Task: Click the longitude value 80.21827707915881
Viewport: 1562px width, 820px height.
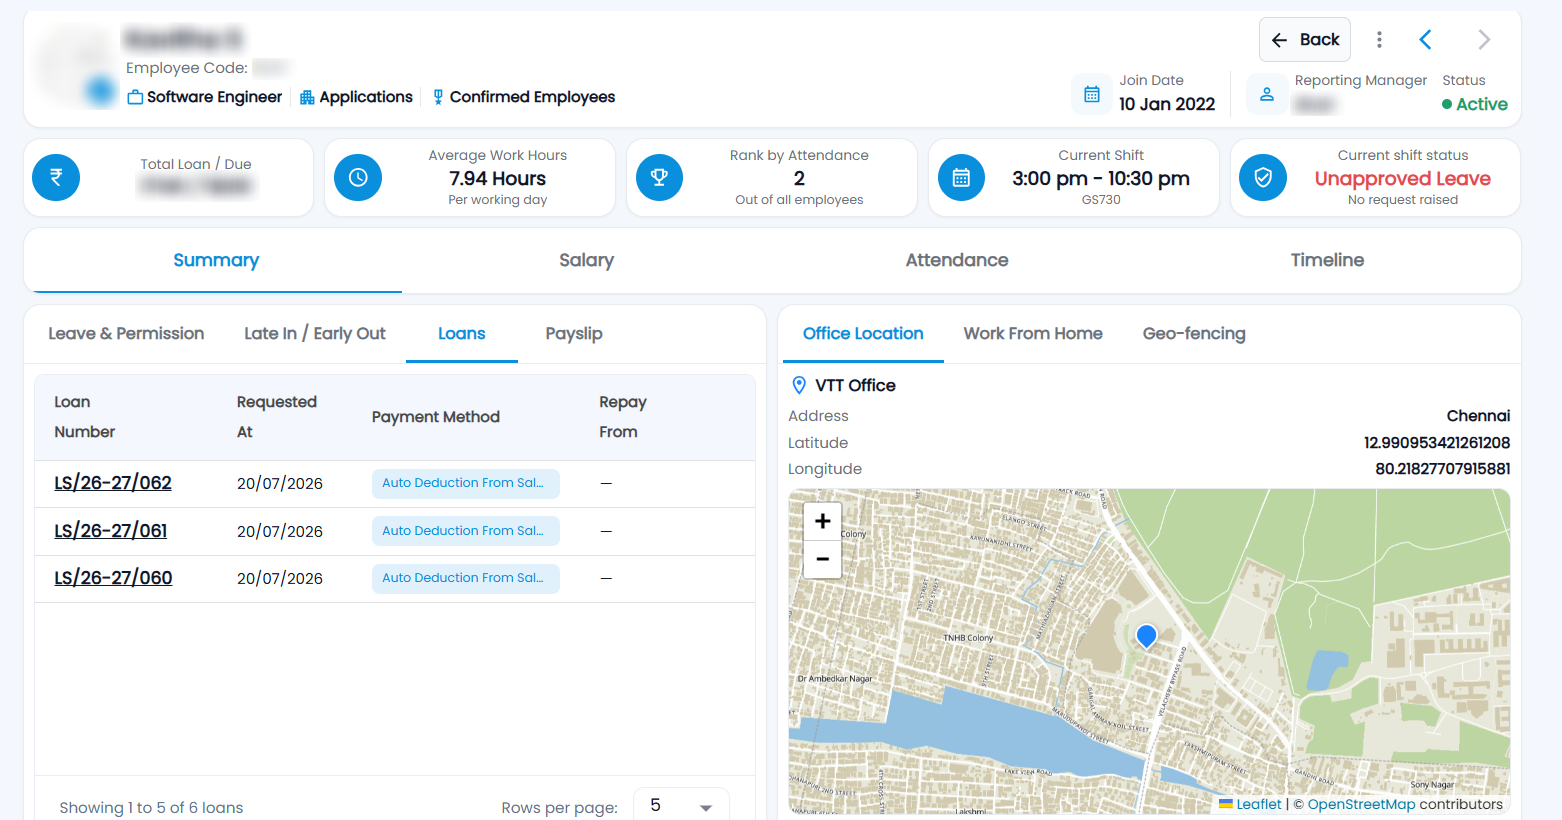Action: click(x=1442, y=469)
